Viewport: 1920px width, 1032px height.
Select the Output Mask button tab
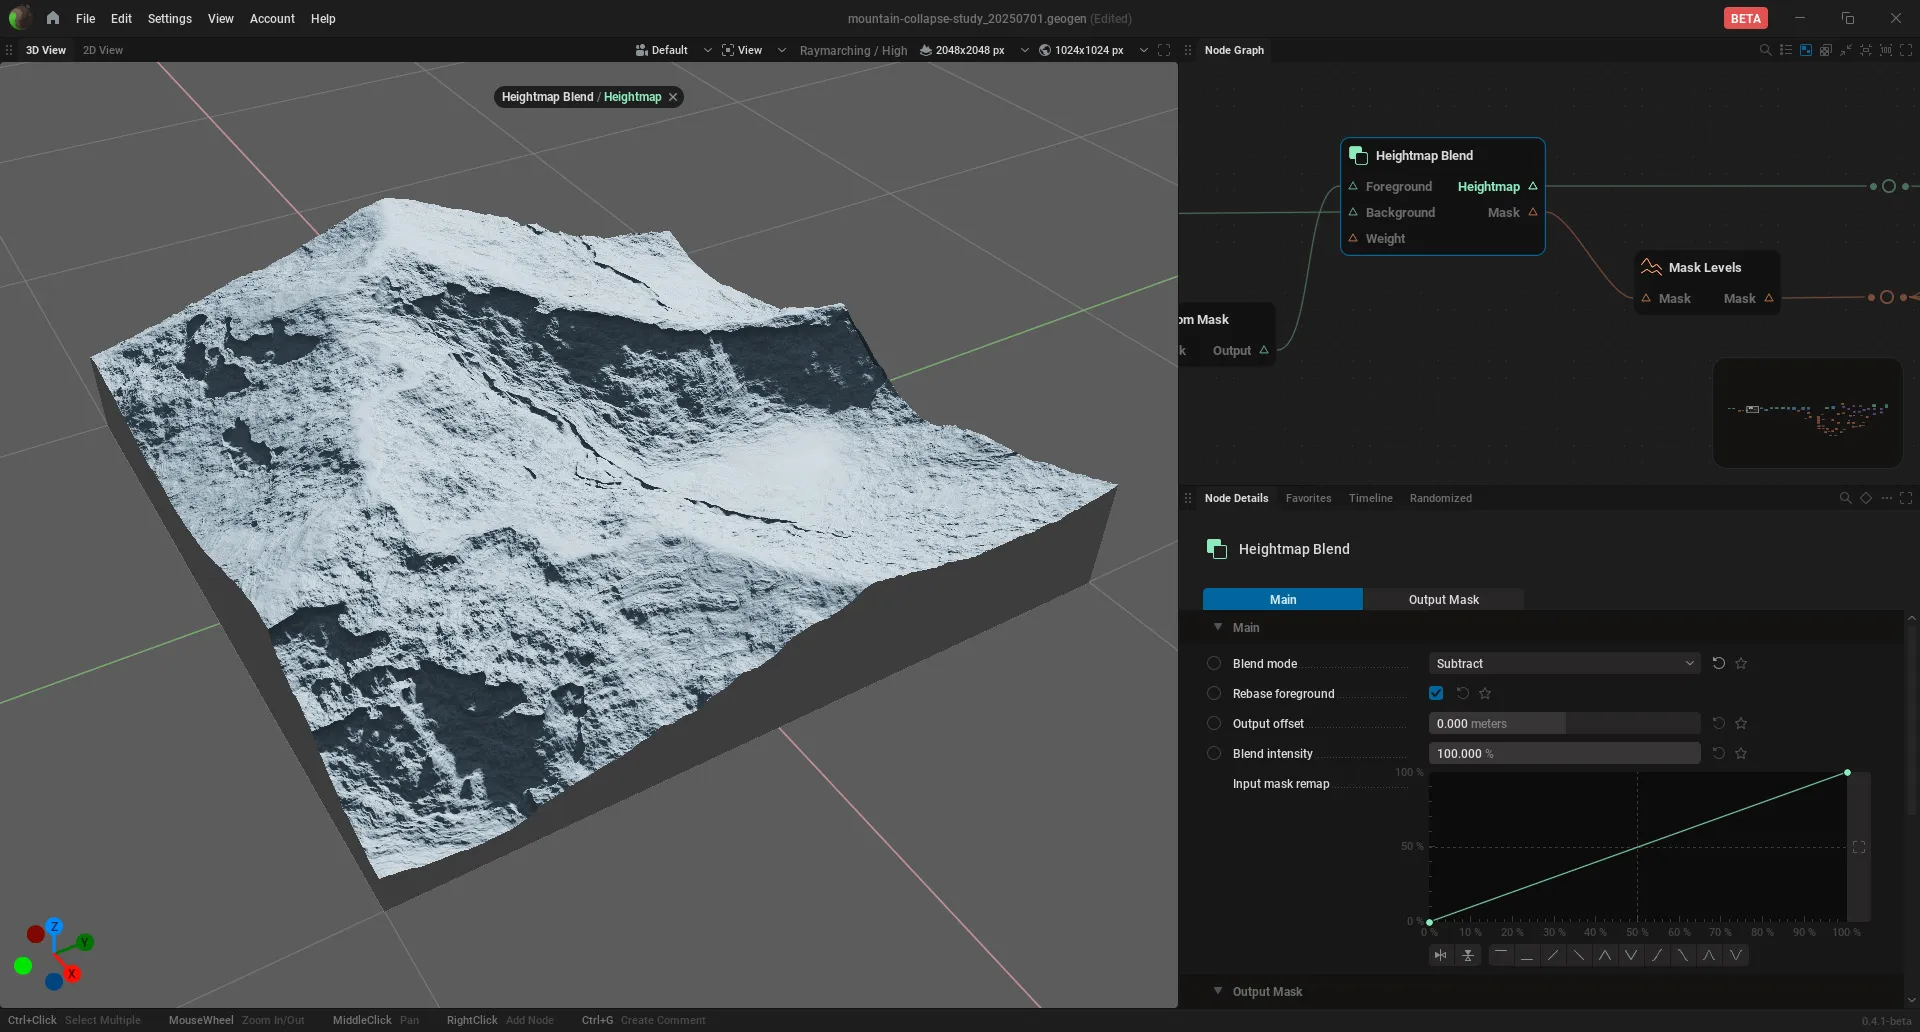(1443, 599)
